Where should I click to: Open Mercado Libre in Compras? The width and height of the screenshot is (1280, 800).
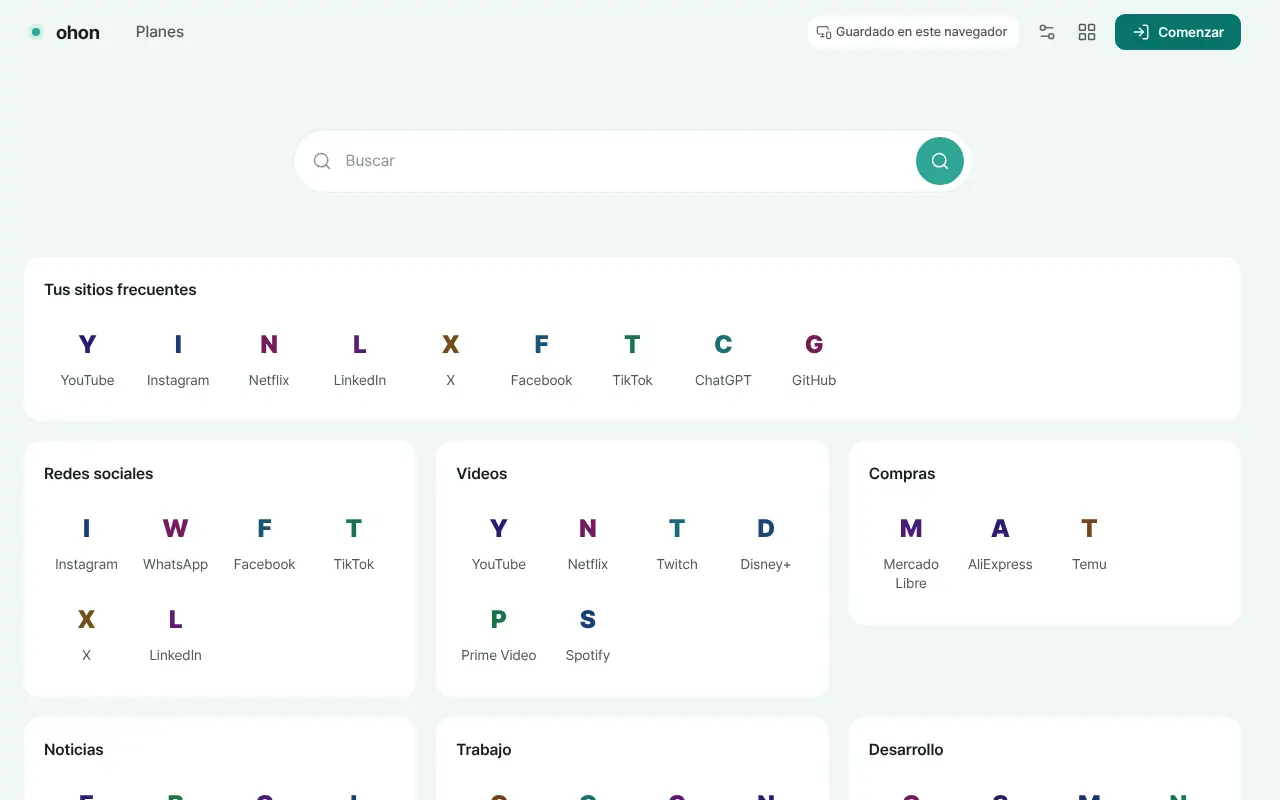(911, 553)
